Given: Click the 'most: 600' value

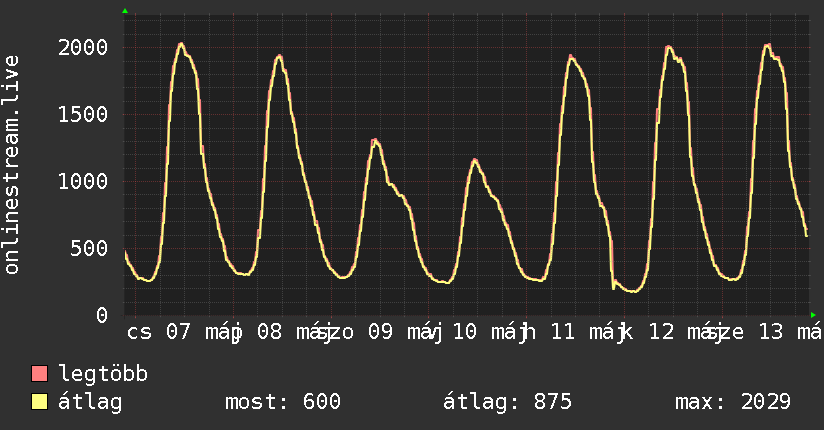Looking at the screenshot, I should [283, 402].
